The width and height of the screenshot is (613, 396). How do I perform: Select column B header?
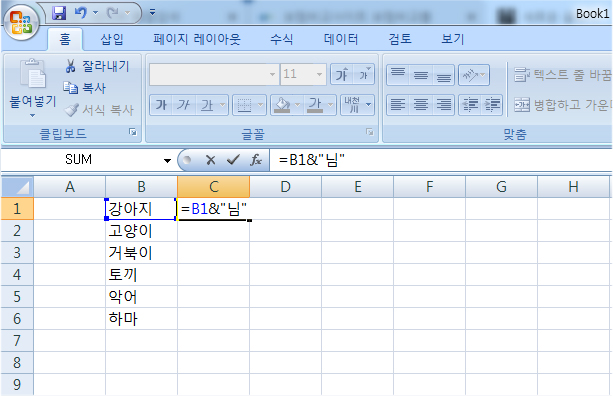tap(141, 186)
